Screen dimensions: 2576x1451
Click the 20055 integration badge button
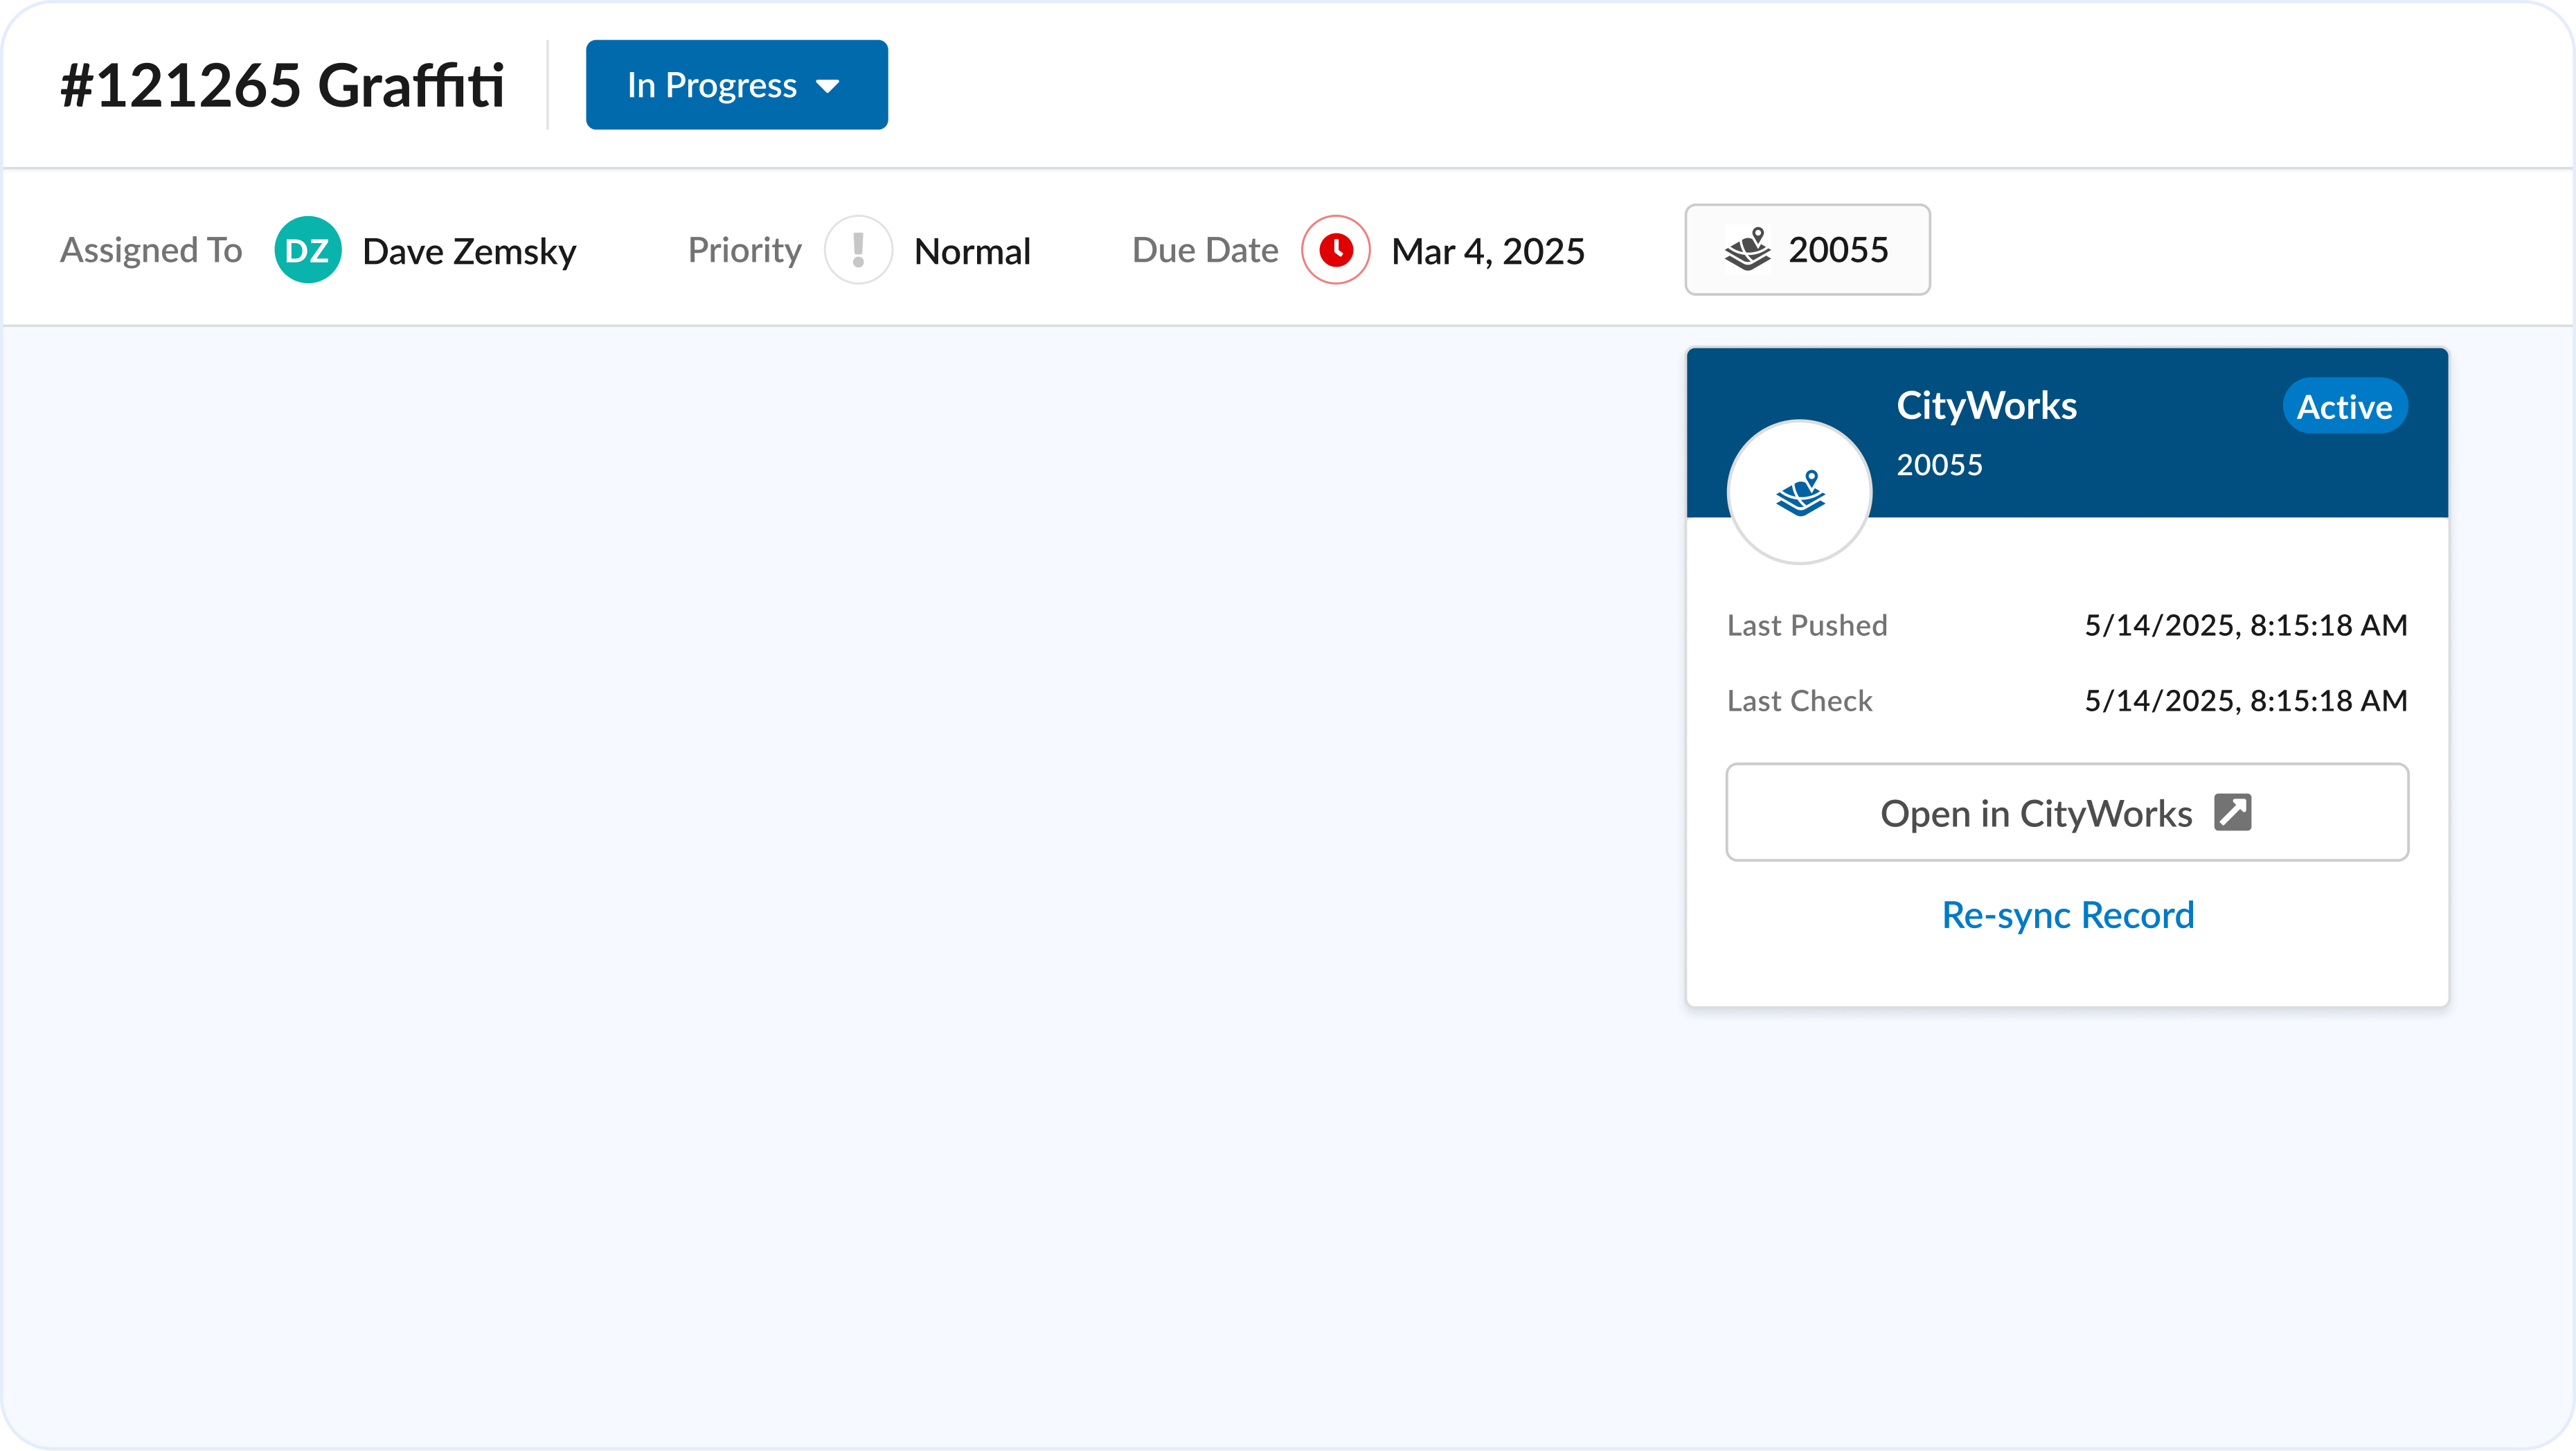[x=1806, y=250]
